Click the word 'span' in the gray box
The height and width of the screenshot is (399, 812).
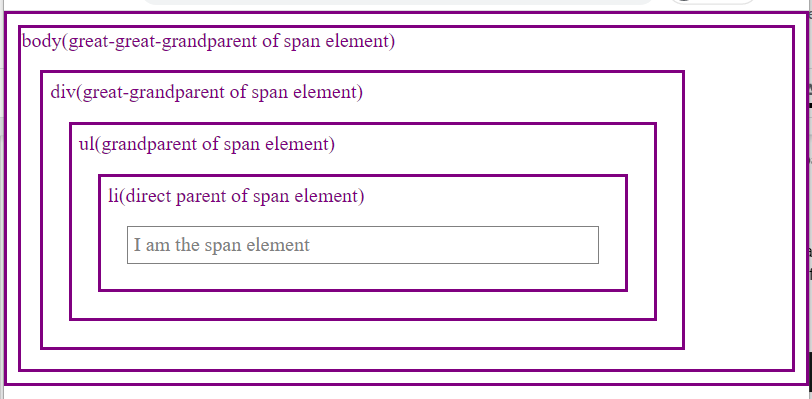[222, 246]
